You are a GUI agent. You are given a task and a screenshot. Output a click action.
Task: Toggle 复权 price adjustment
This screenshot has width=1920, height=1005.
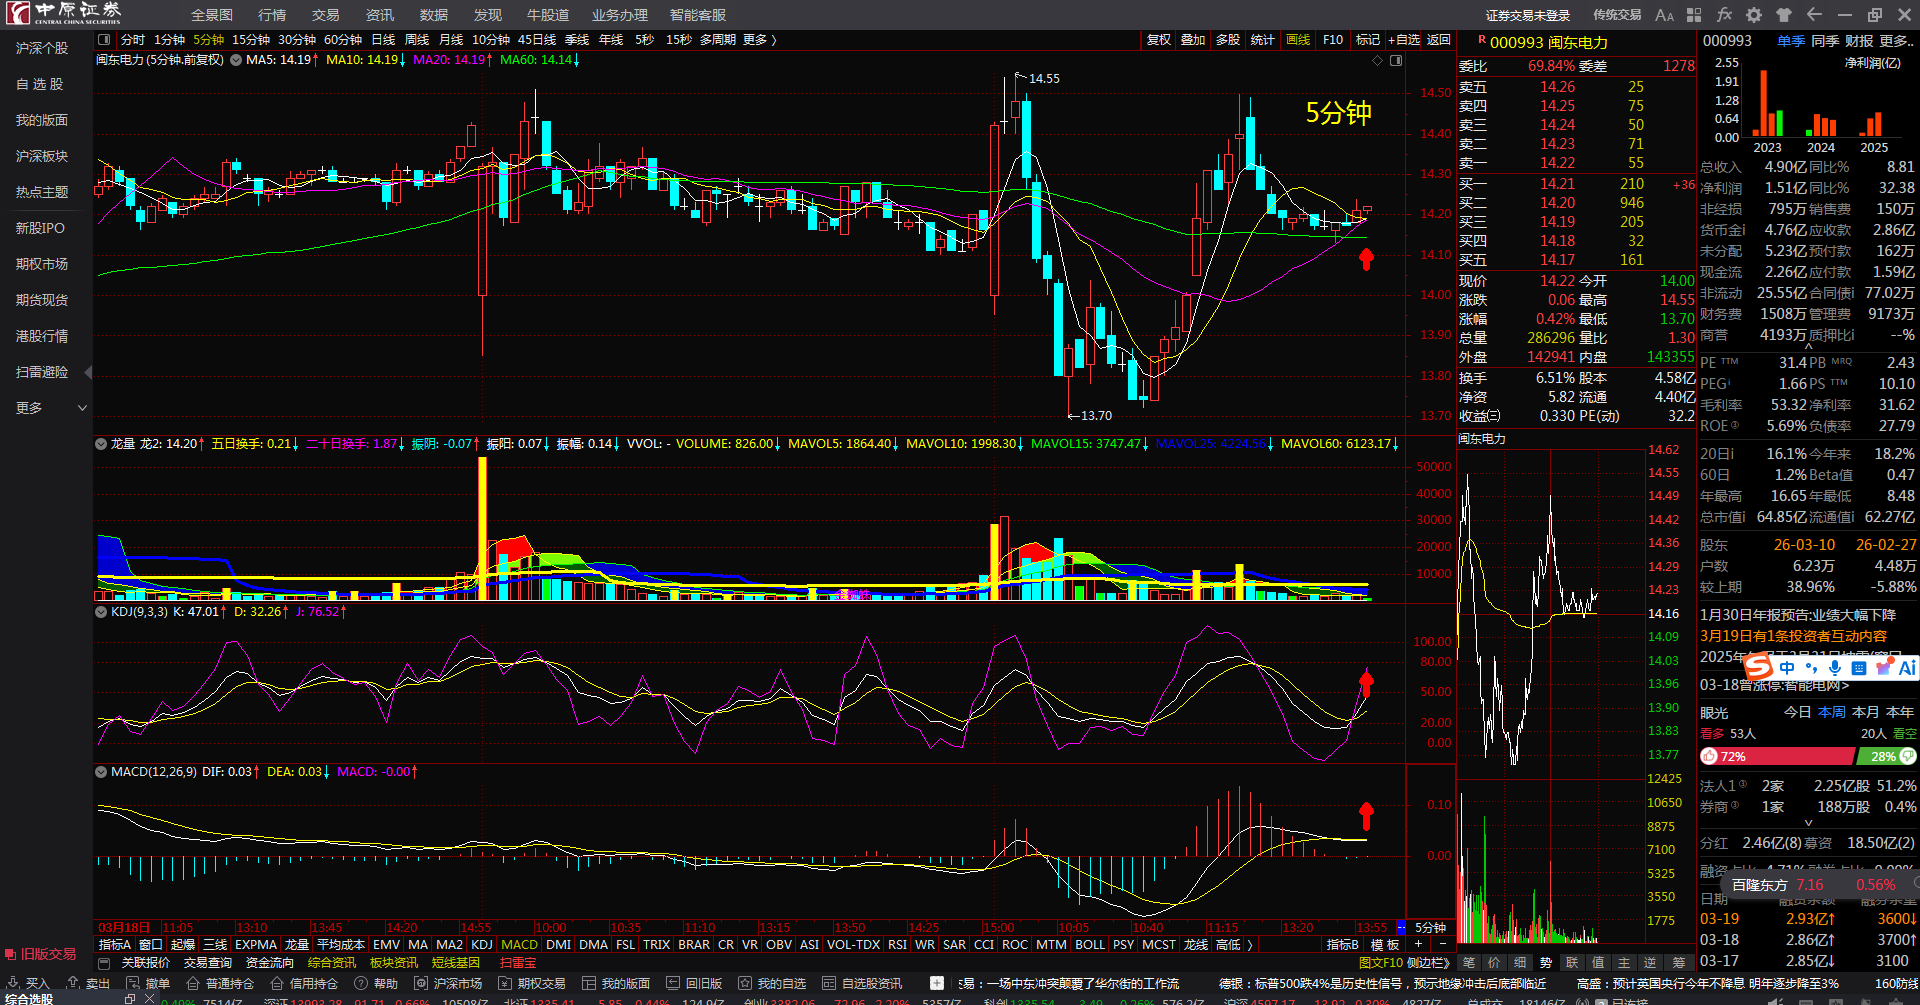coord(1159,40)
